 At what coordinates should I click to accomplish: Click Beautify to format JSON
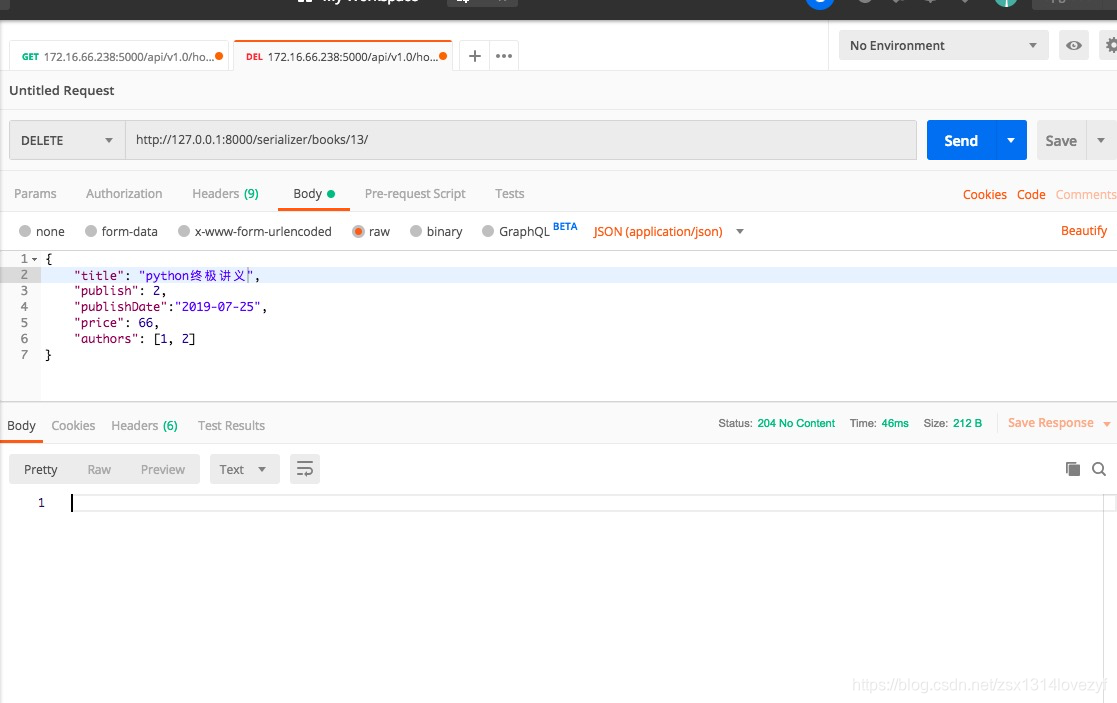point(1084,231)
